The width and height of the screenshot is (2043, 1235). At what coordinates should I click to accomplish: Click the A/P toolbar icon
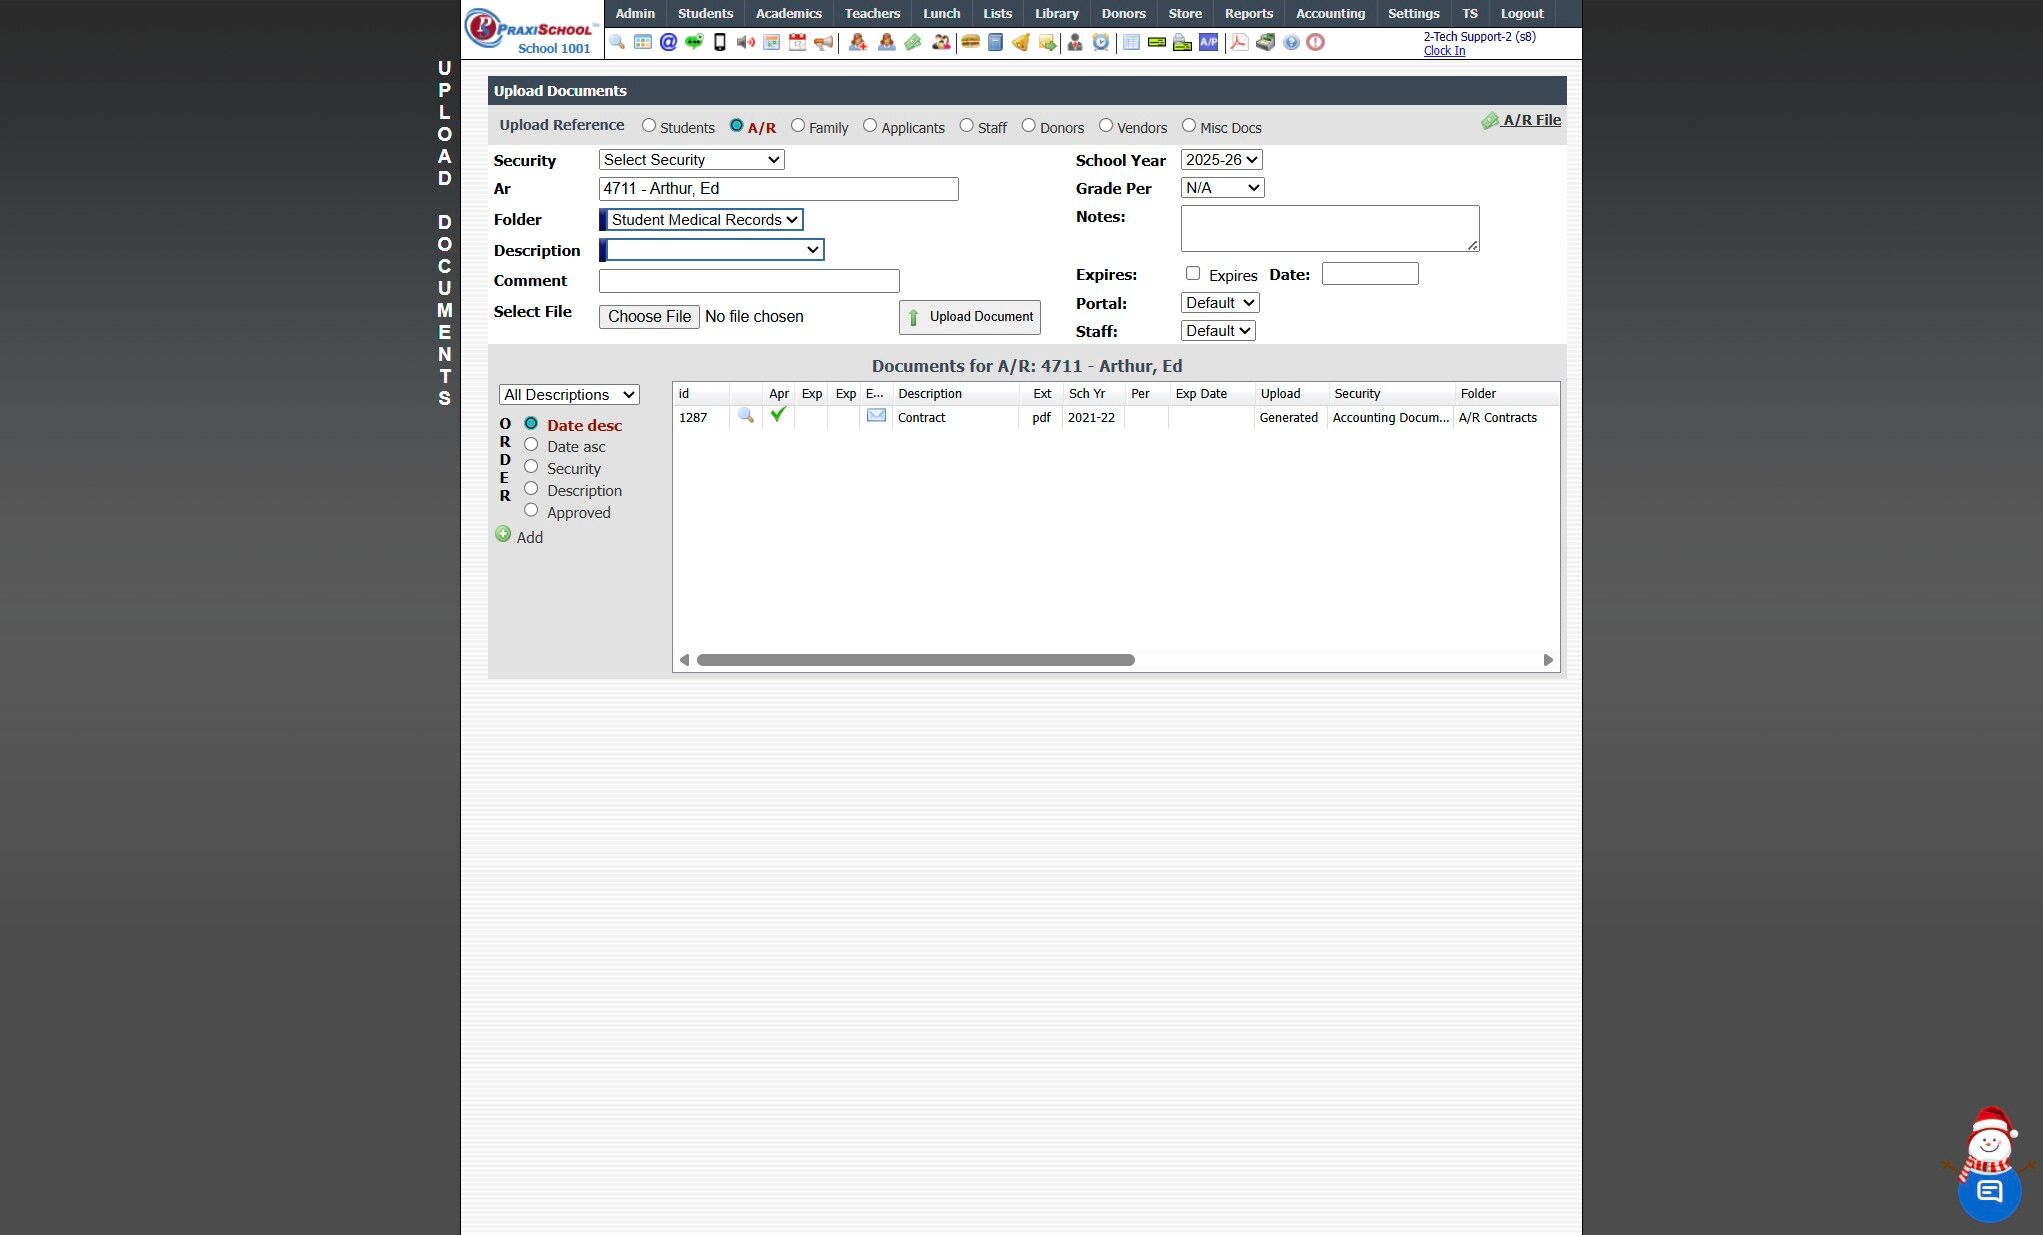click(x=1208, y=42)
